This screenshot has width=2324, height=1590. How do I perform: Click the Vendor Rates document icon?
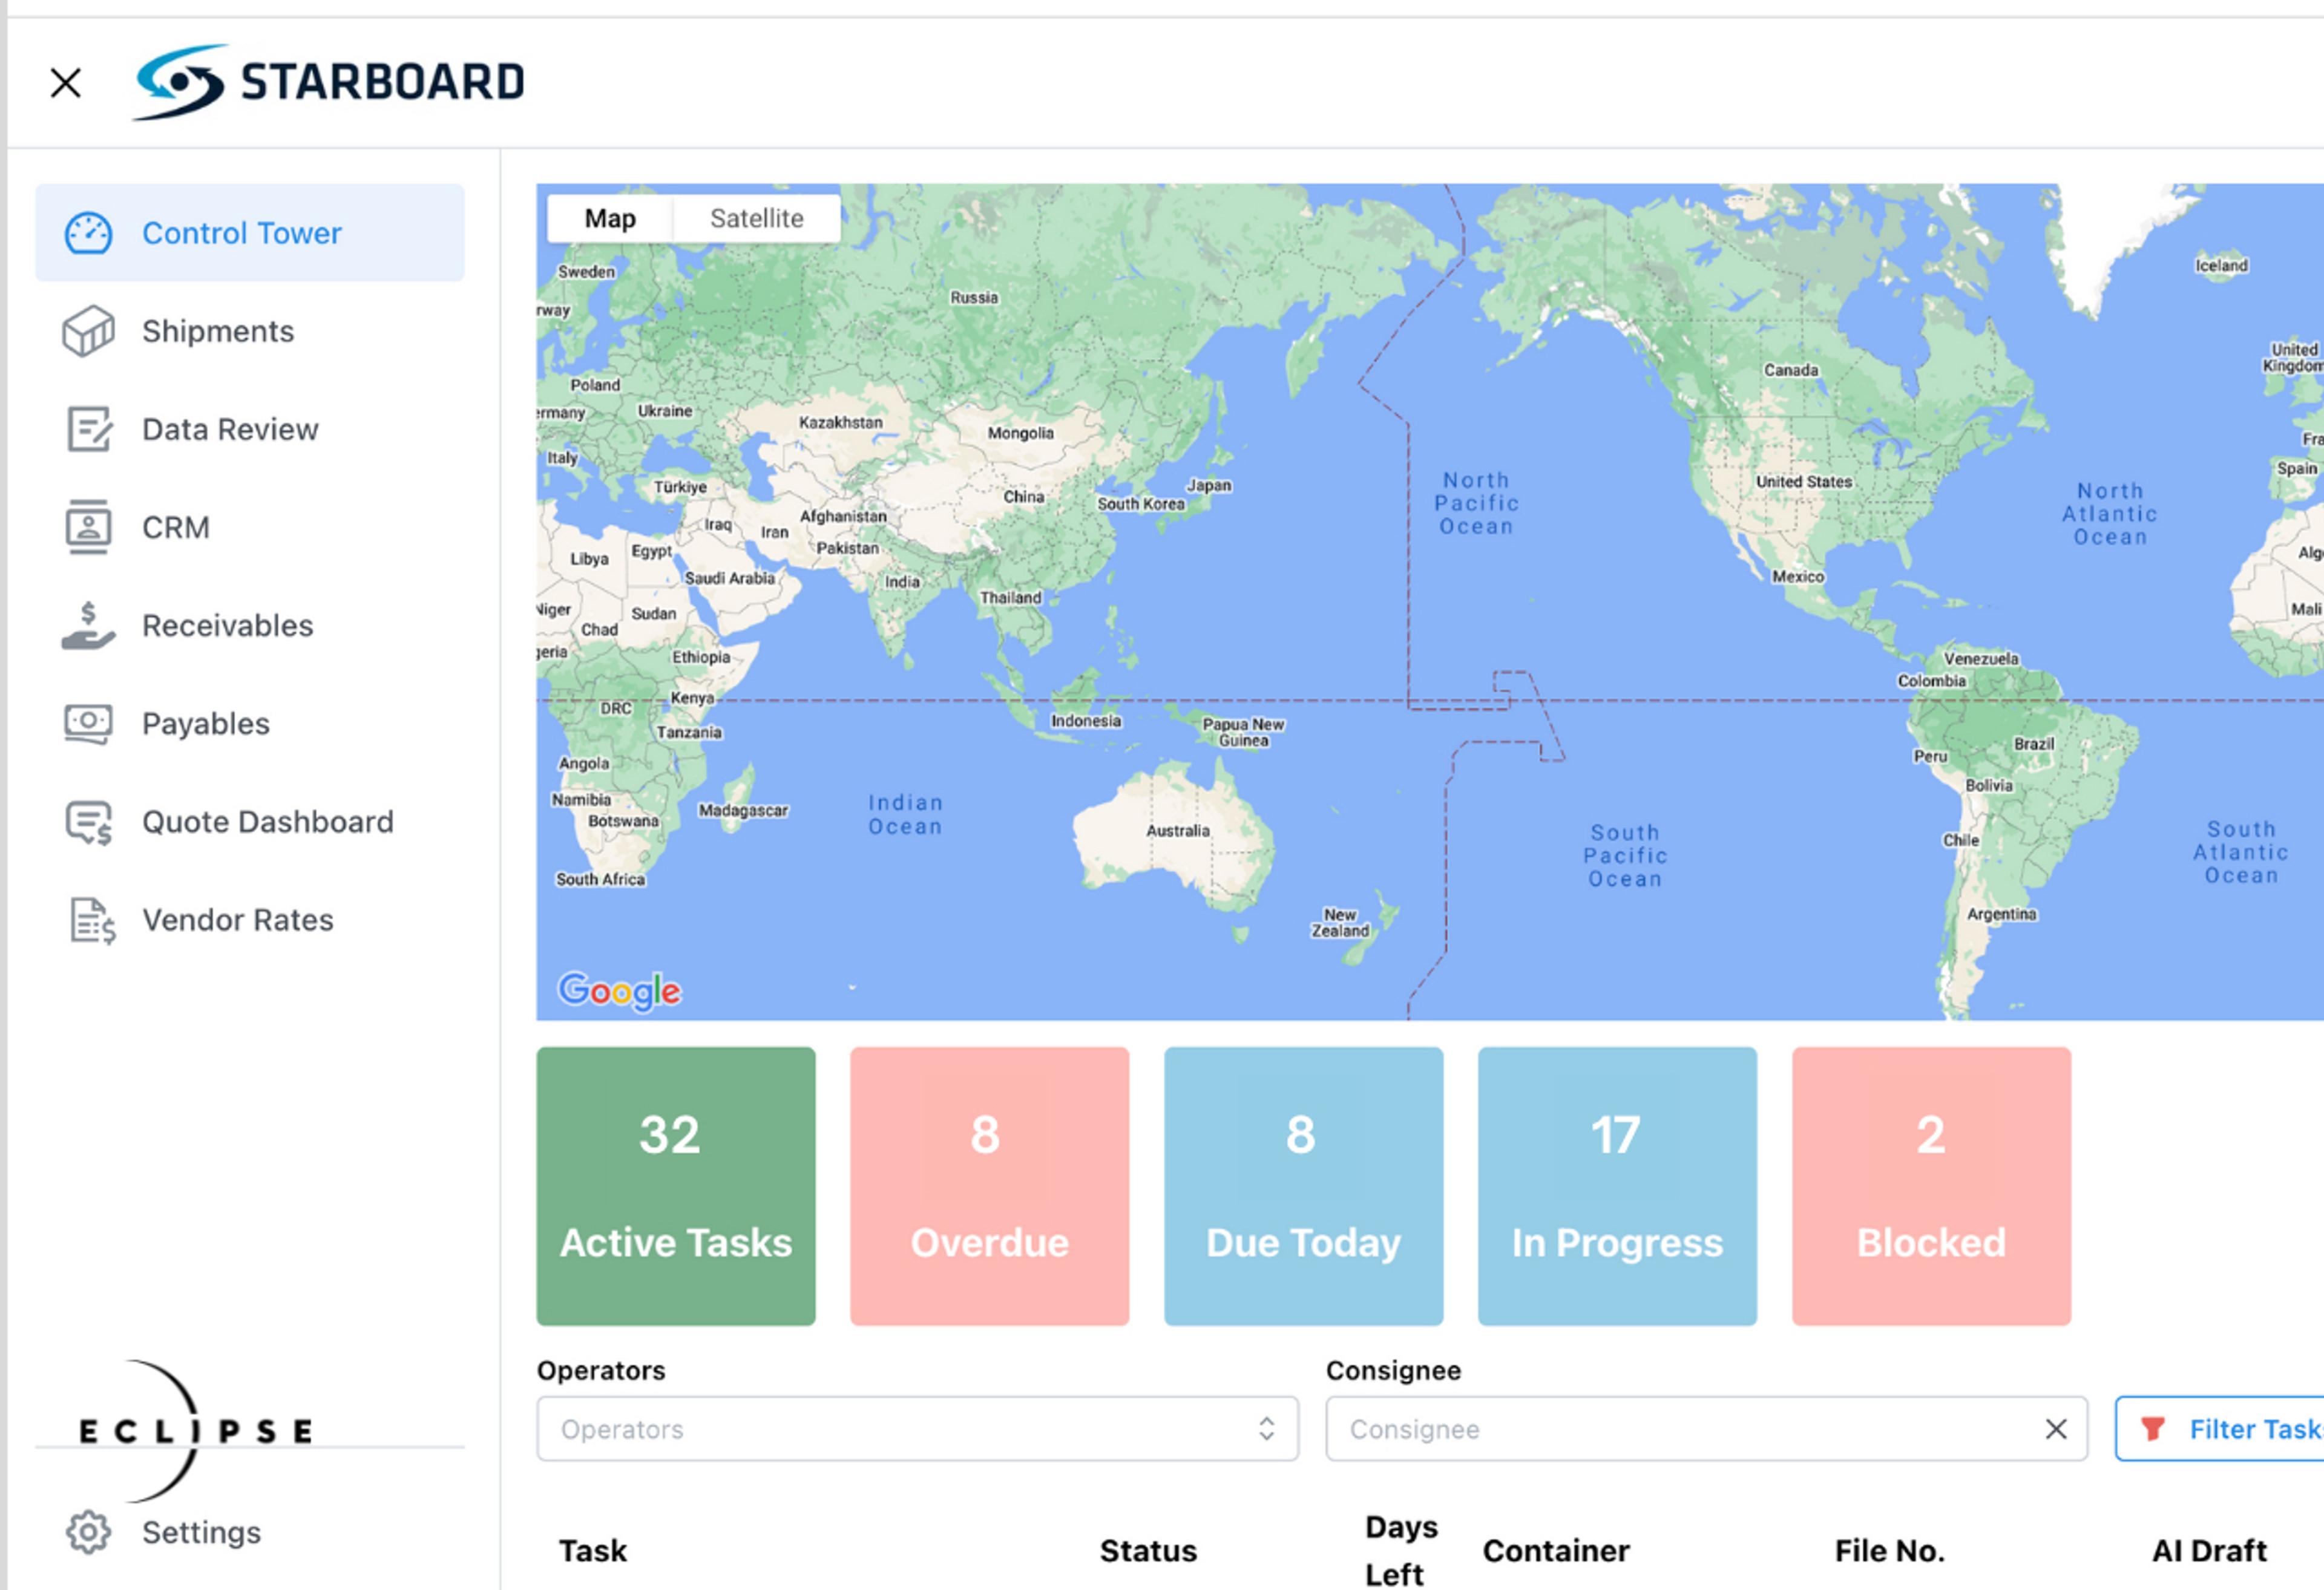click(92, 920)
